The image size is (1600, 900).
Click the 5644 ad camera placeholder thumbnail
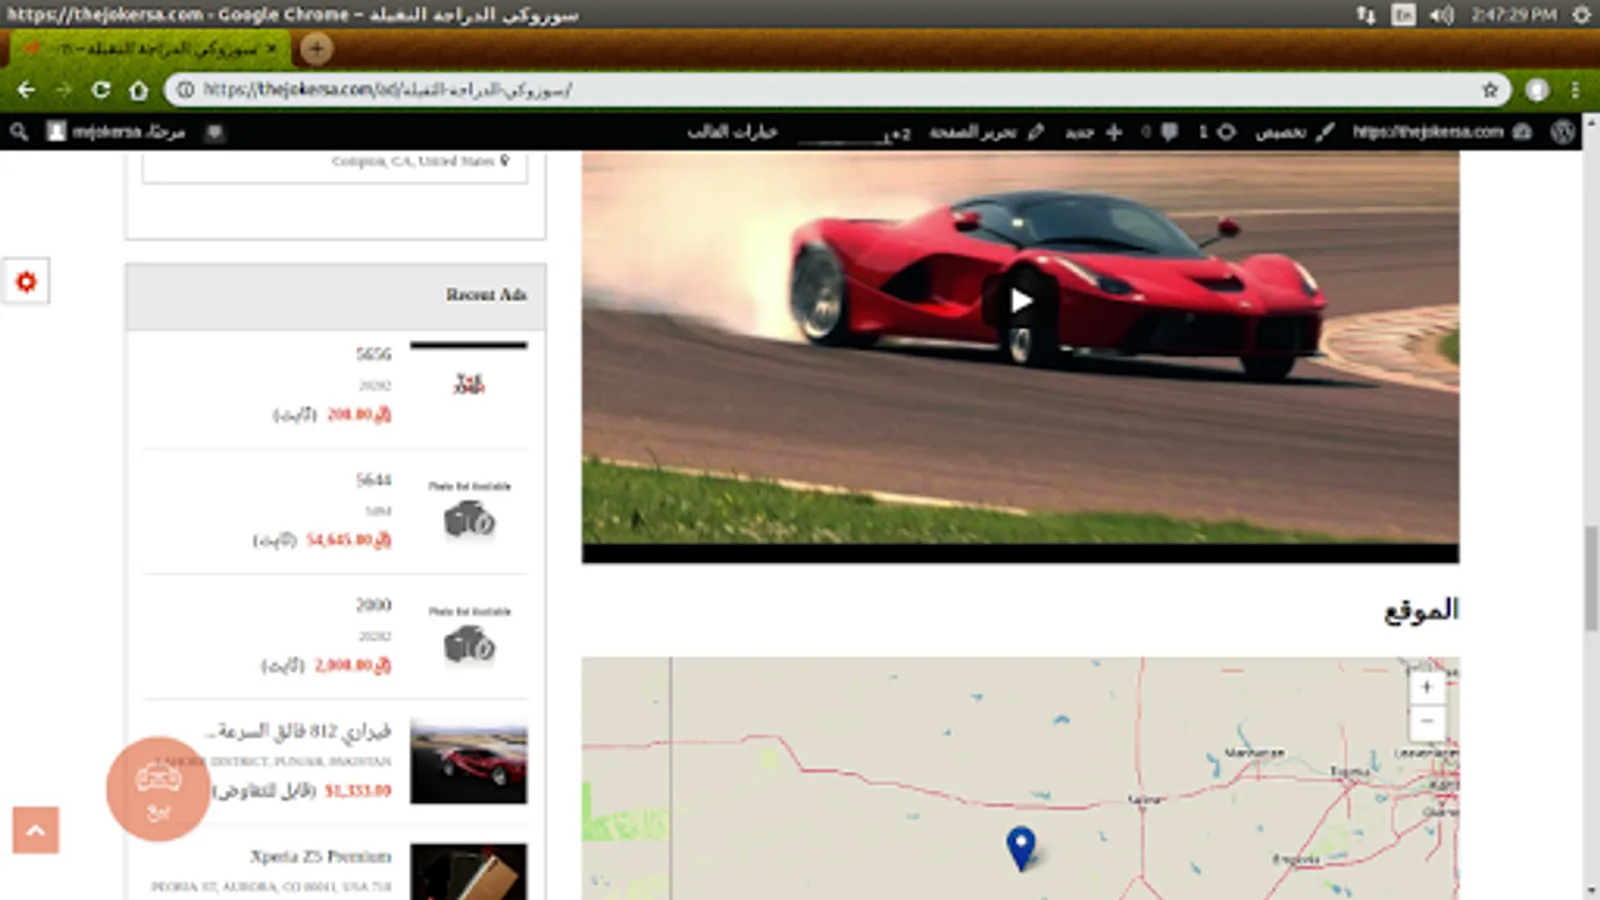469,513
